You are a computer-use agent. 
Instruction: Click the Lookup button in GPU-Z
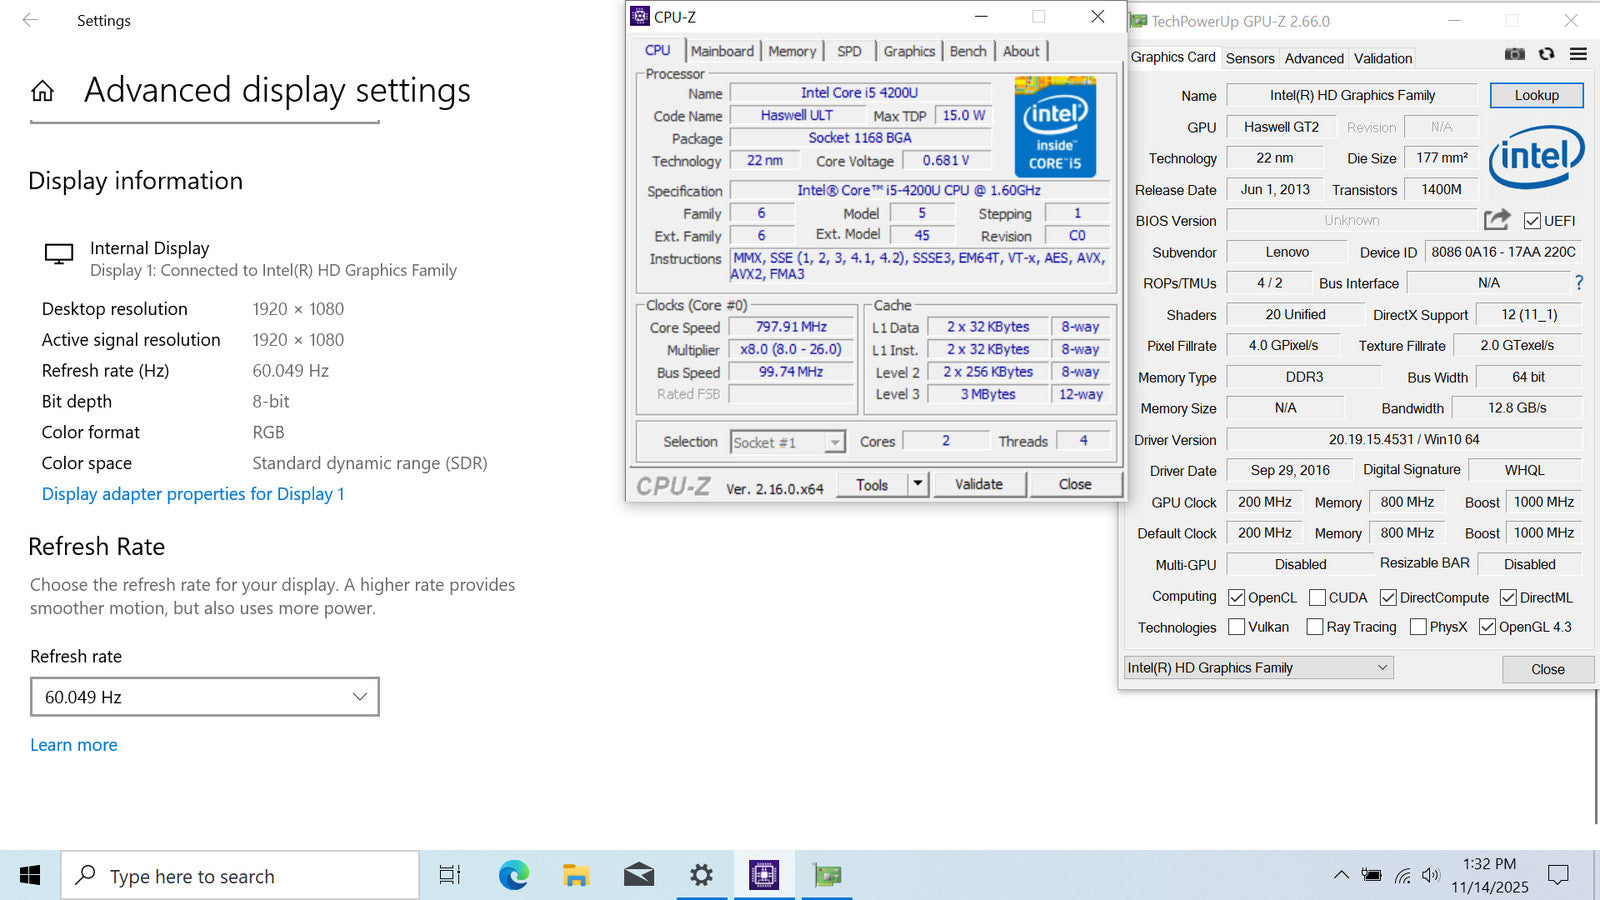pos(1536,95)
